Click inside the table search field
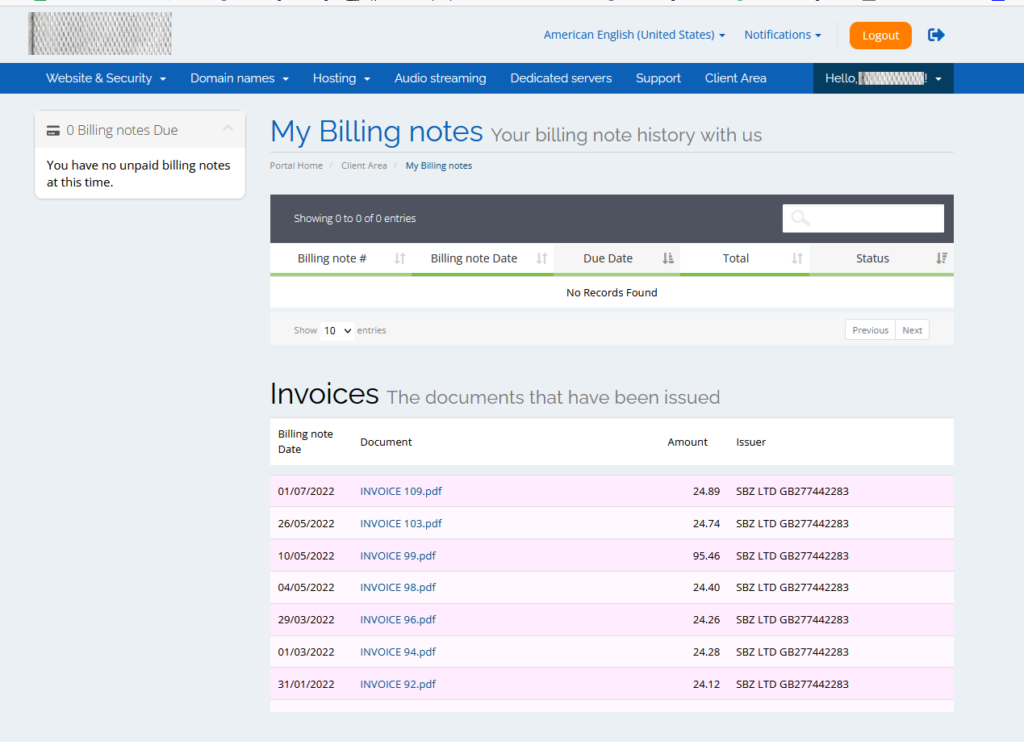This screenshot has height=742, width=1024. [x=870, y=217]
